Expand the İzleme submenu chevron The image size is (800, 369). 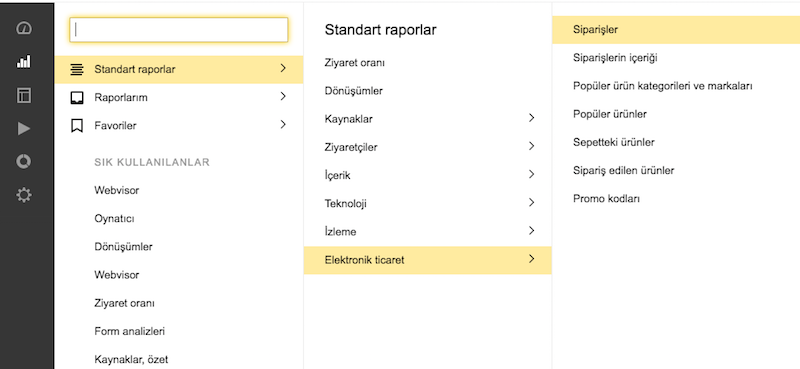pyautogui.click(x=532, y=231)
